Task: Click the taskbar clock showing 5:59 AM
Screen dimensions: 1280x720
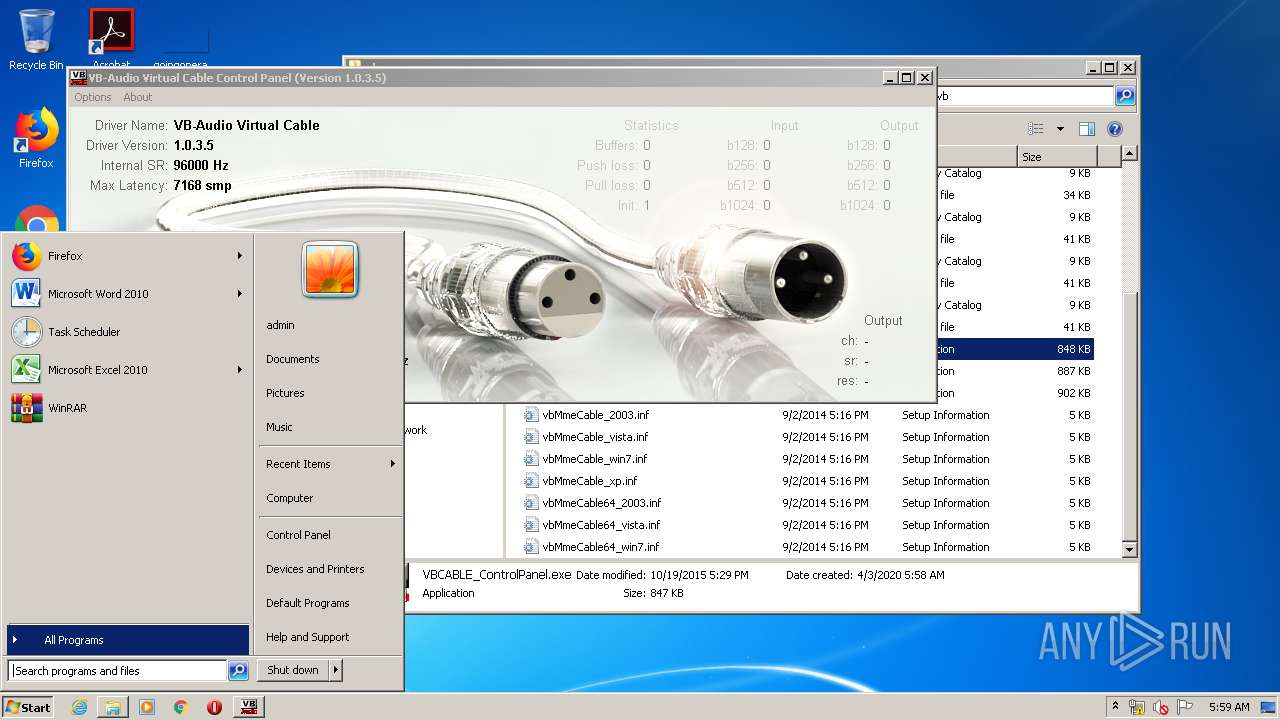Action: (x=1229, y=707)
